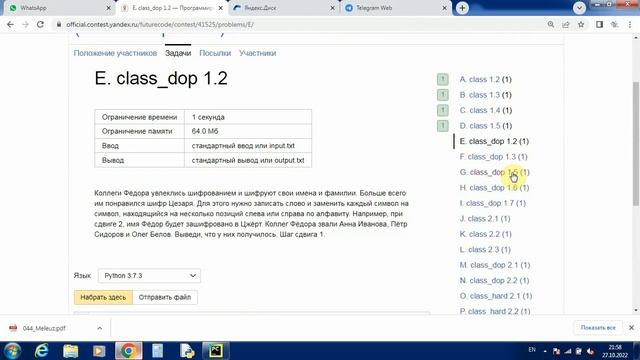The image size is (640, 360).
Task: Open problem I. class_dop 1.7
Action: click(x=493, y=203)
